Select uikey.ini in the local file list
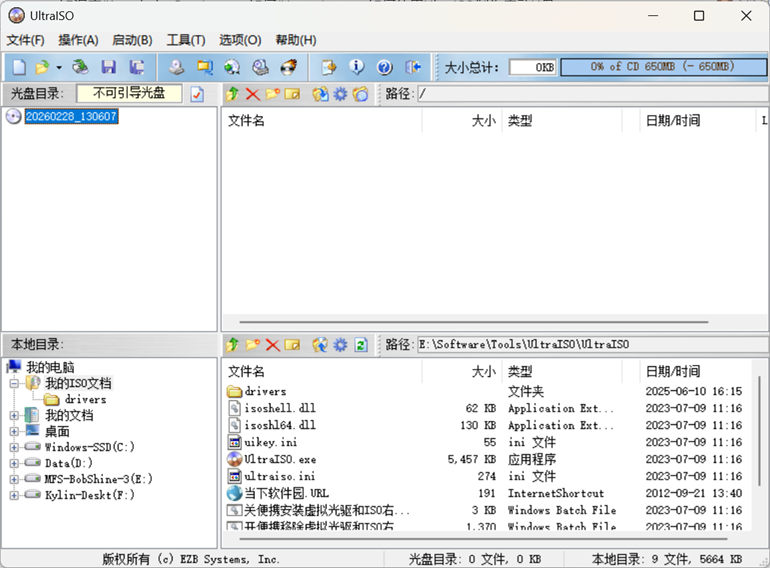 pyautogui.click(x=271, y=442)
